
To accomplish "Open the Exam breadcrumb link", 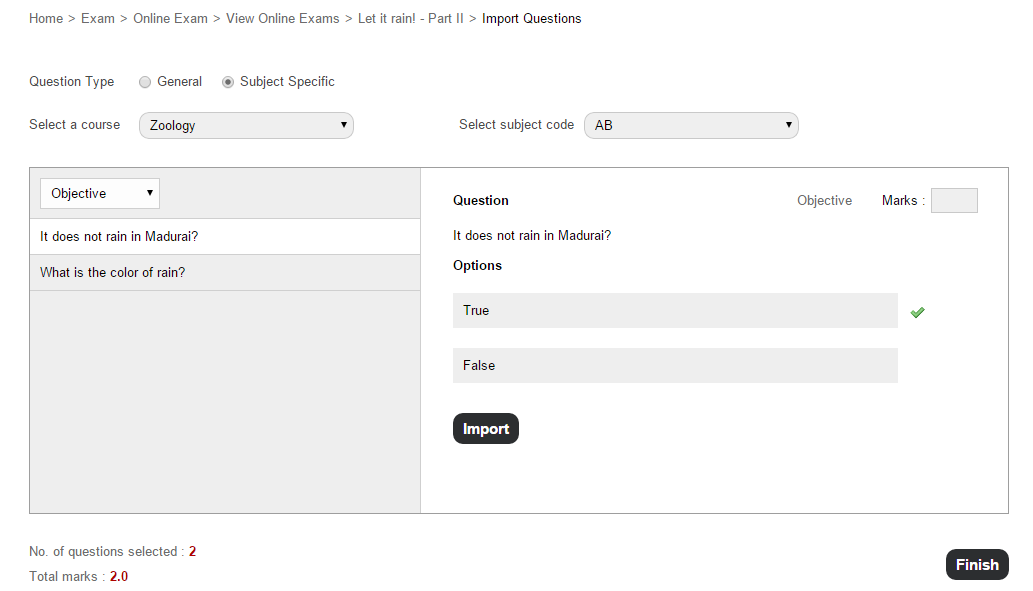I will 98,18.
